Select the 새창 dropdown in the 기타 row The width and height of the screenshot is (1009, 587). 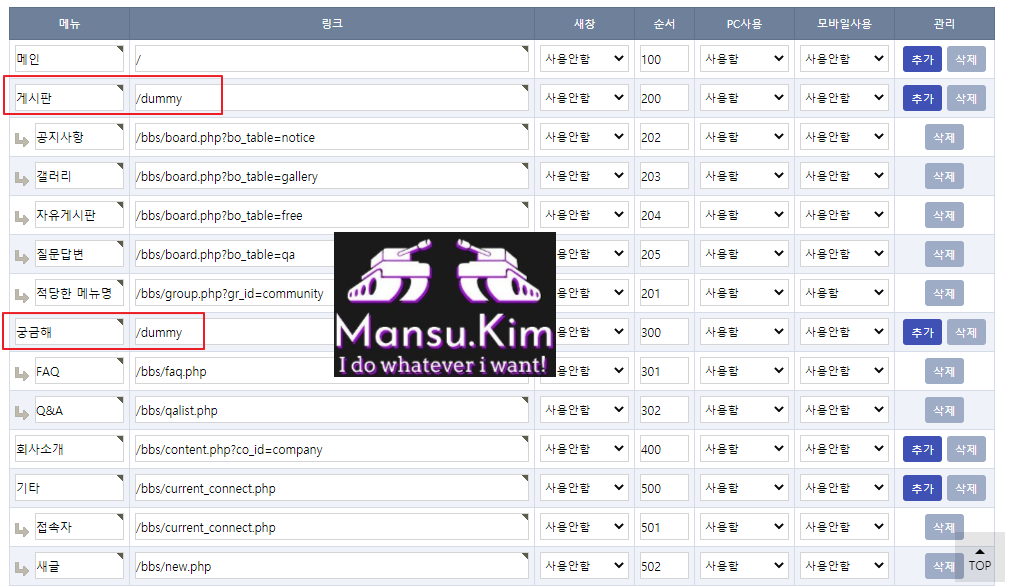coord(584,488)
